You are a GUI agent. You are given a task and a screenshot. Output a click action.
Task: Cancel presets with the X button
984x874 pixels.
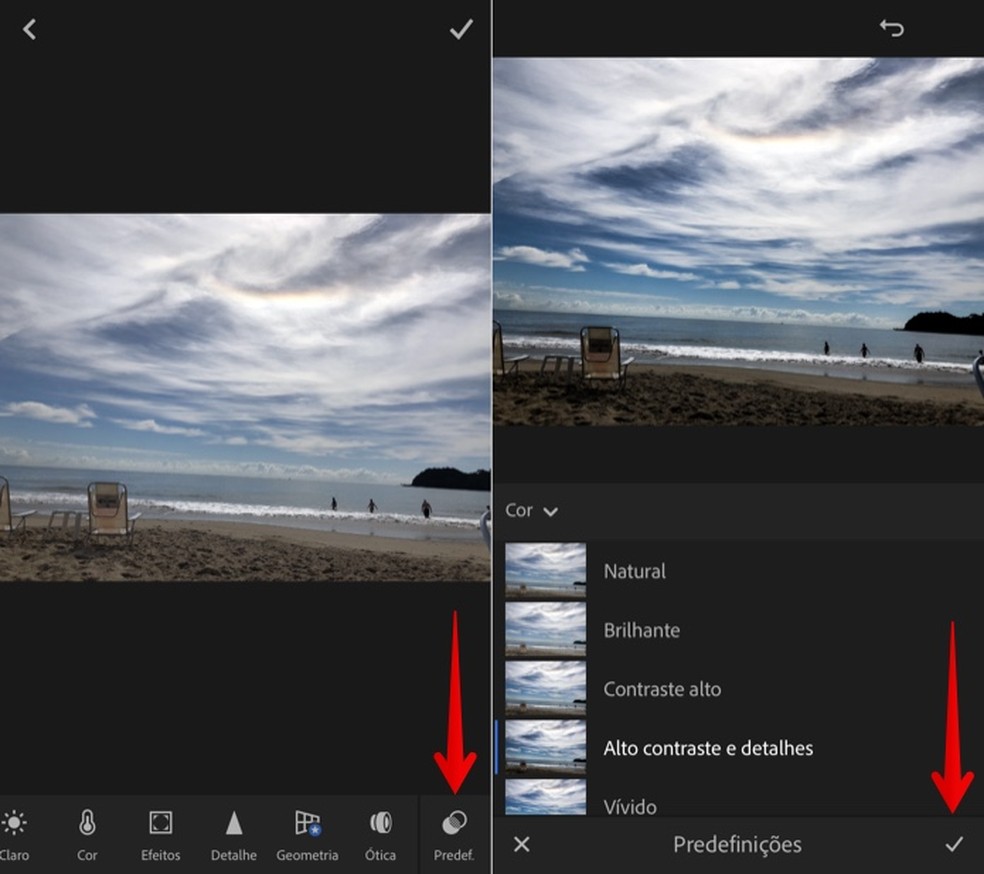tap(521, 845)
